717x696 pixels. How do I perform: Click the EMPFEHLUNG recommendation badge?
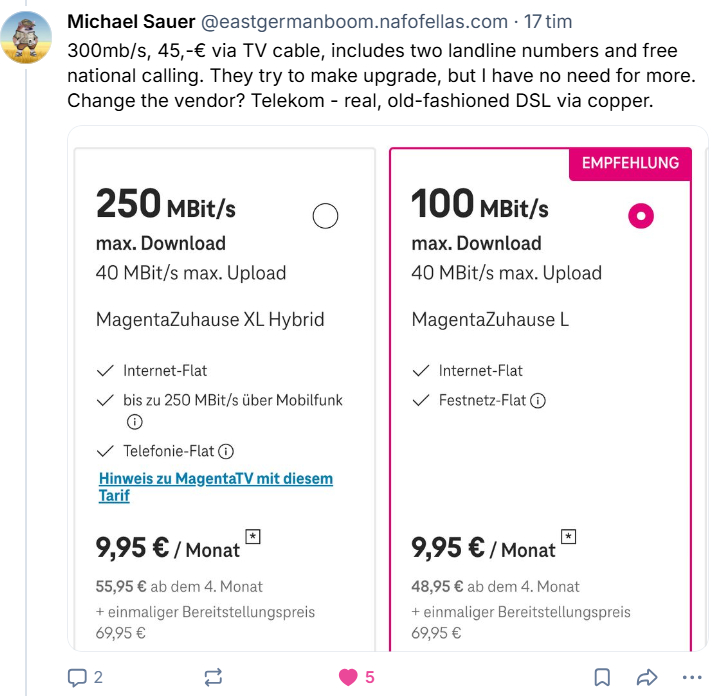coord(630,163)
